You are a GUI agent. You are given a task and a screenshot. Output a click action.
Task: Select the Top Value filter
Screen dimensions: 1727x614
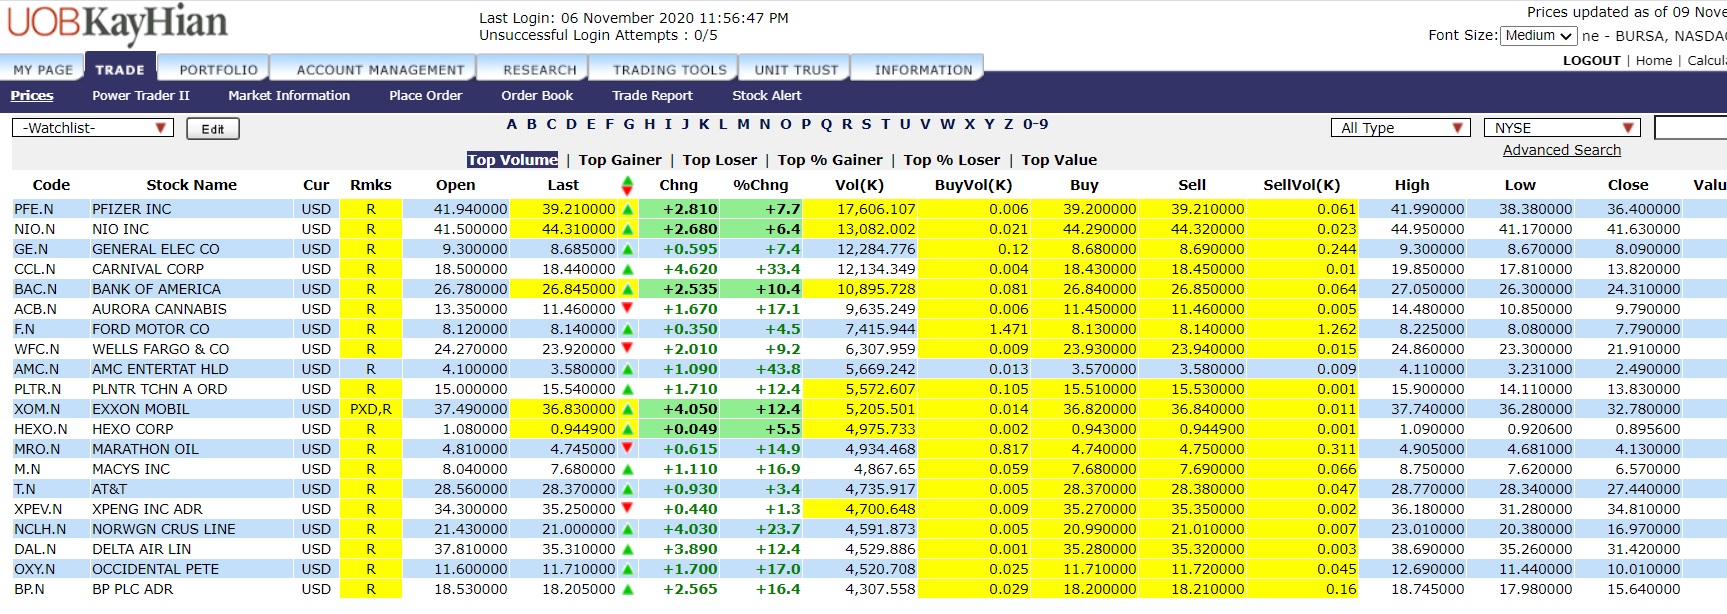[1059, 160]
